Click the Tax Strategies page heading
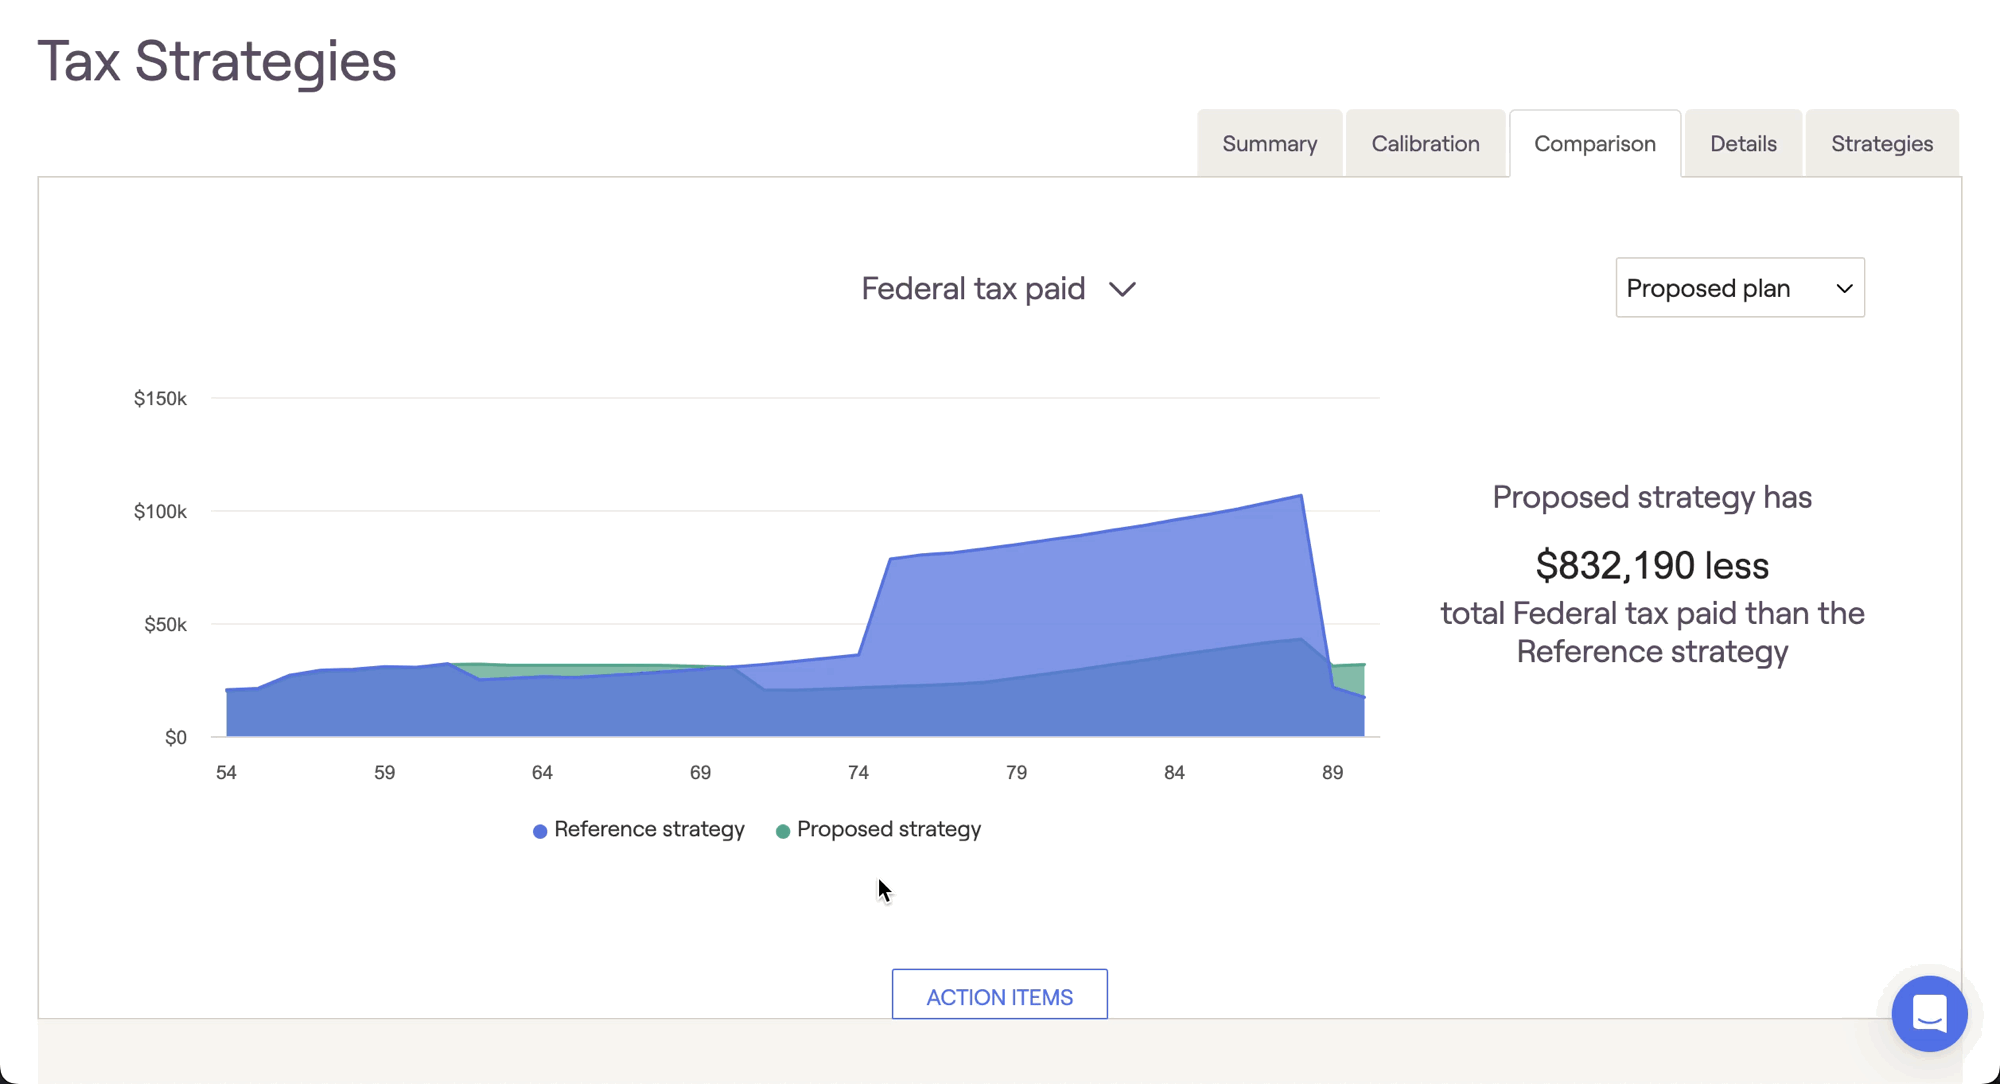 (x=217, y=61)
